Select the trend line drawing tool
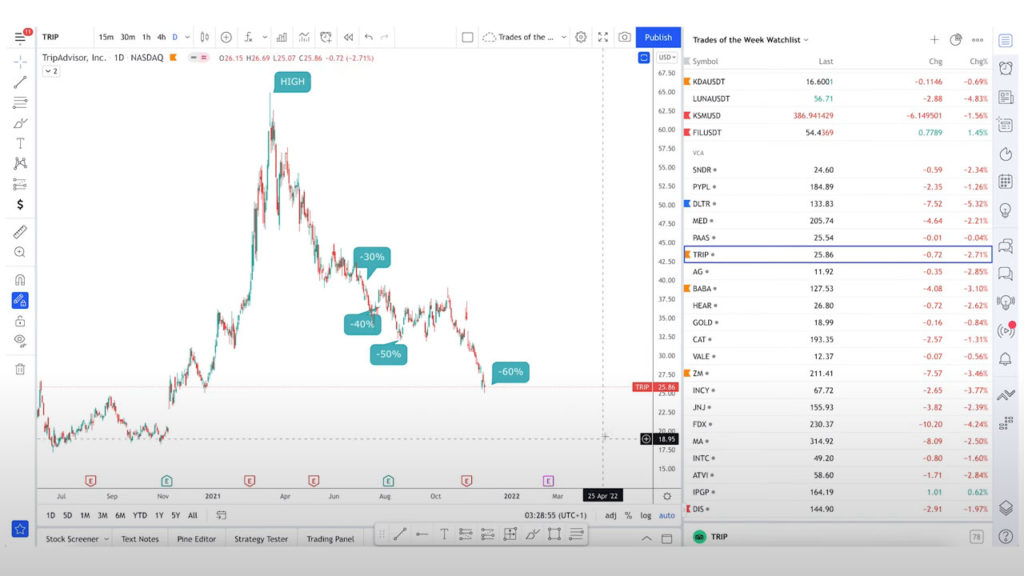Screen dimensions: 1024x576 pyautogui.click(x=20, y=82)
